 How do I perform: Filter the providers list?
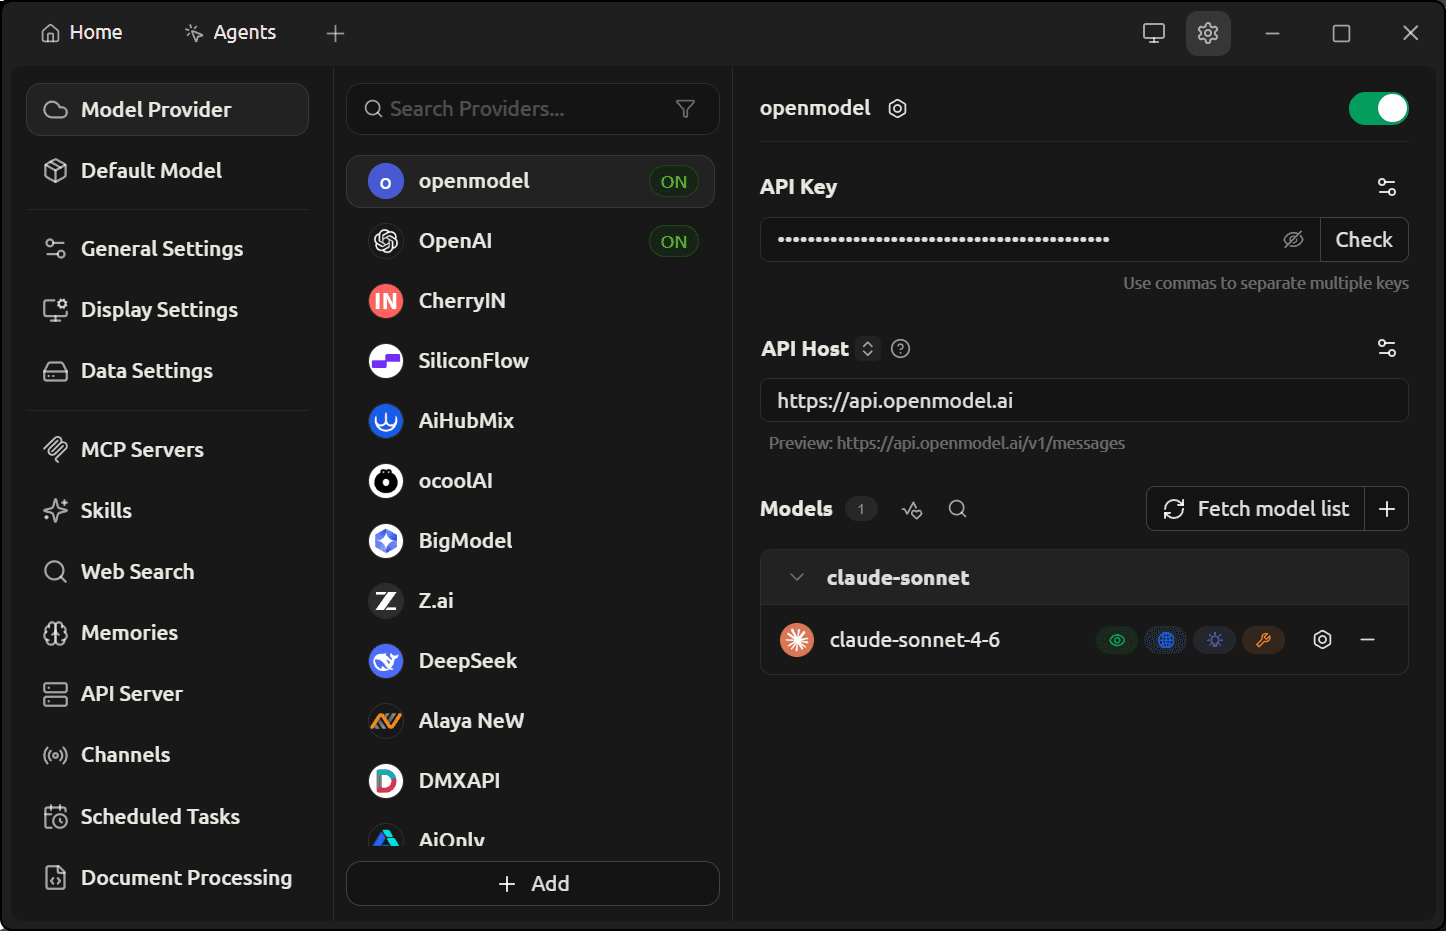click(x=685, y=109)
